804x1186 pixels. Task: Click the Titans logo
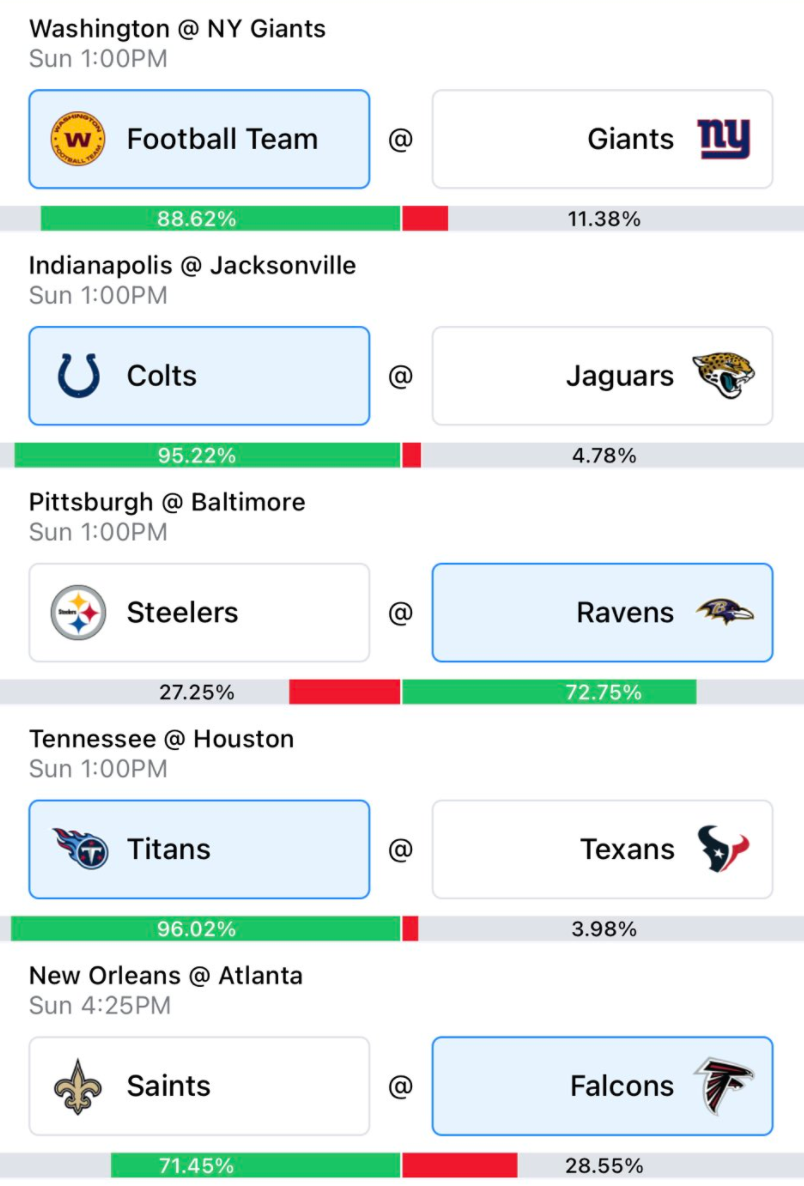80,849
